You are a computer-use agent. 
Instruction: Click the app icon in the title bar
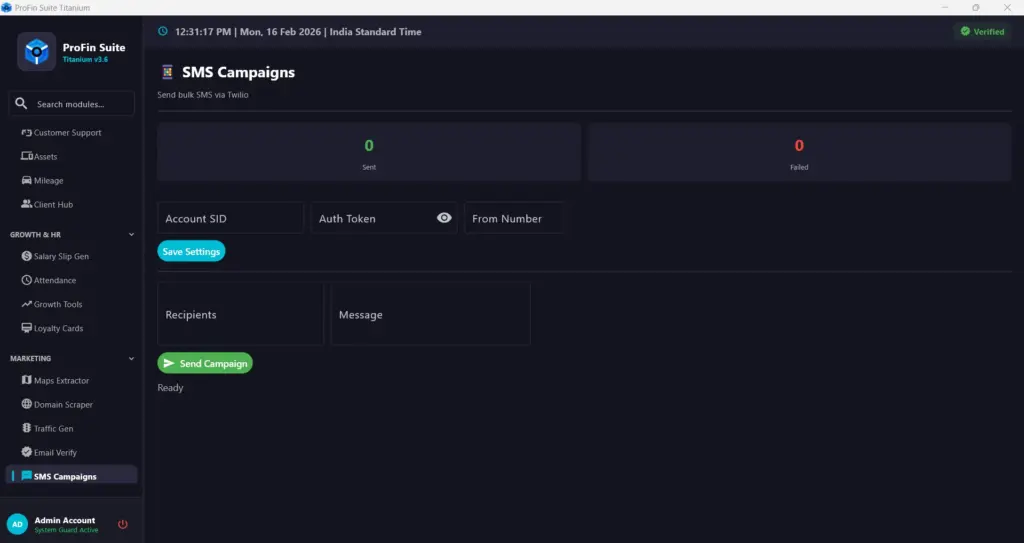coord(7,7)
